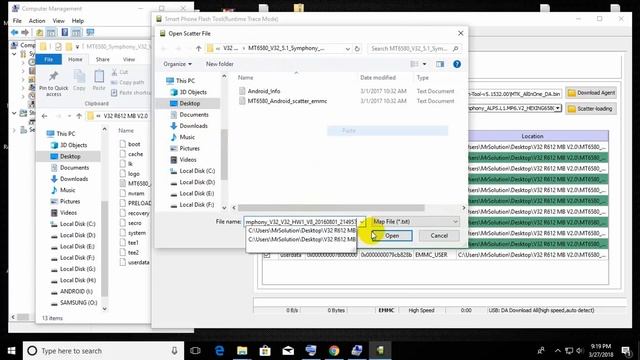Click Open in Open Scatter File dialog
This screenshot has width=640, height=360.
click(x=392, y=236)
